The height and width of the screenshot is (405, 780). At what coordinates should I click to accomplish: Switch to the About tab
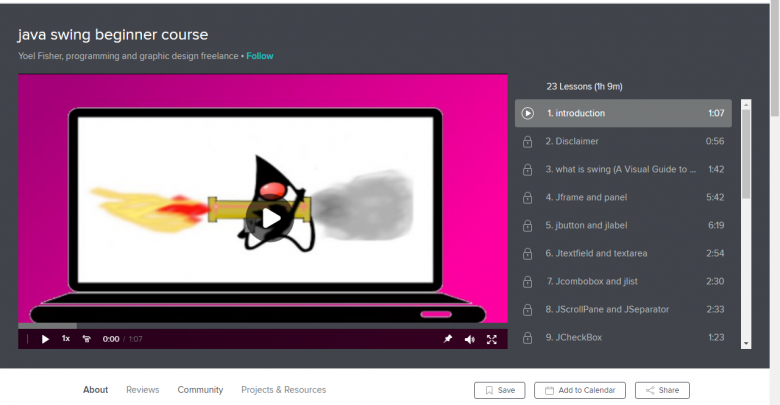pyautogui.click(x=96, y=390)
